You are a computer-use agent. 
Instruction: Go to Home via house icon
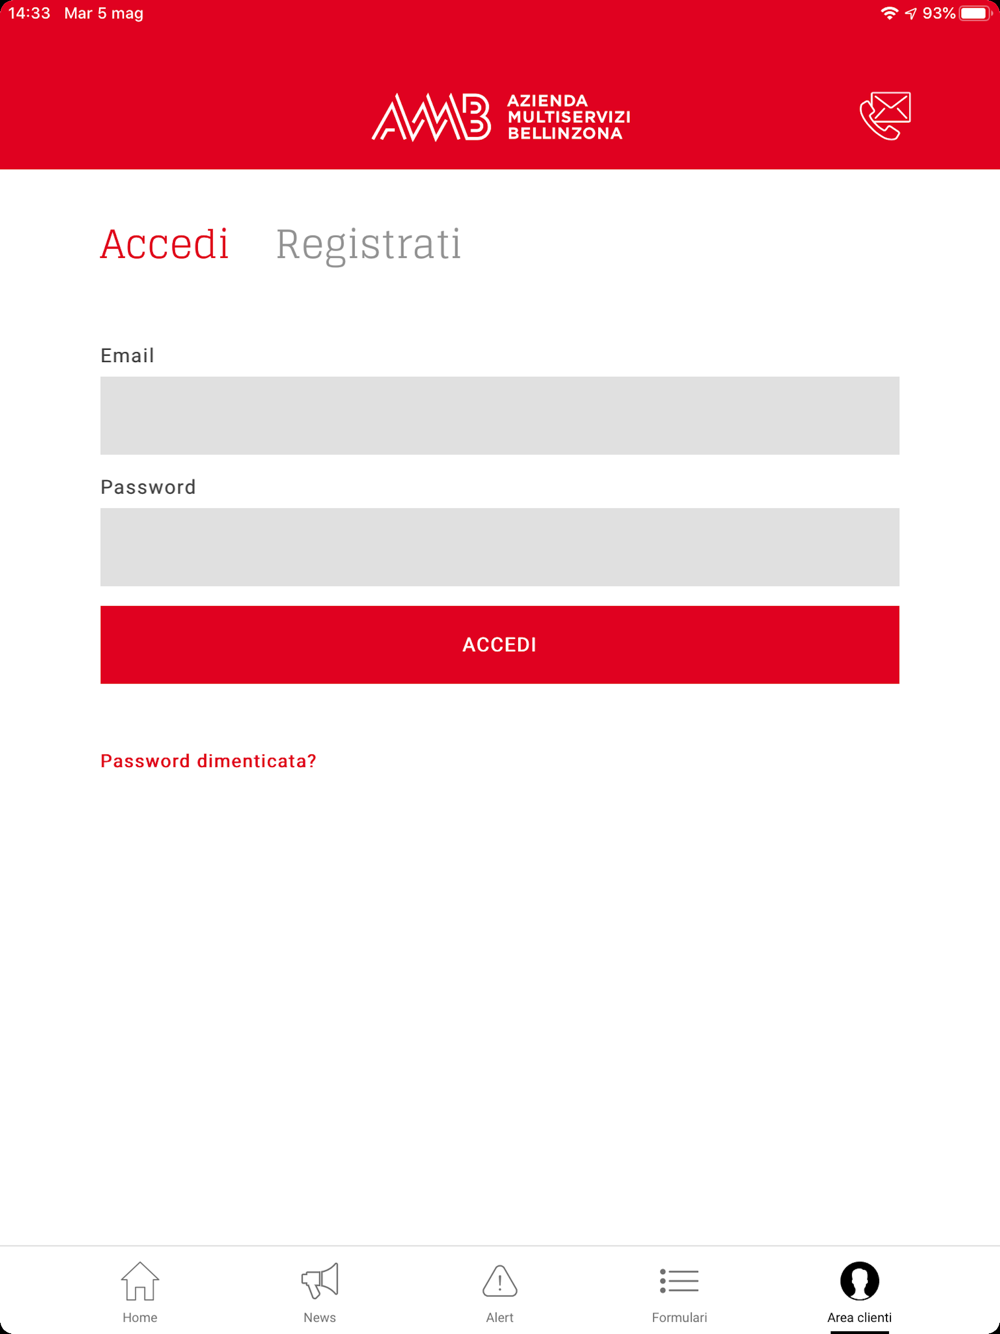point(140,1280)
